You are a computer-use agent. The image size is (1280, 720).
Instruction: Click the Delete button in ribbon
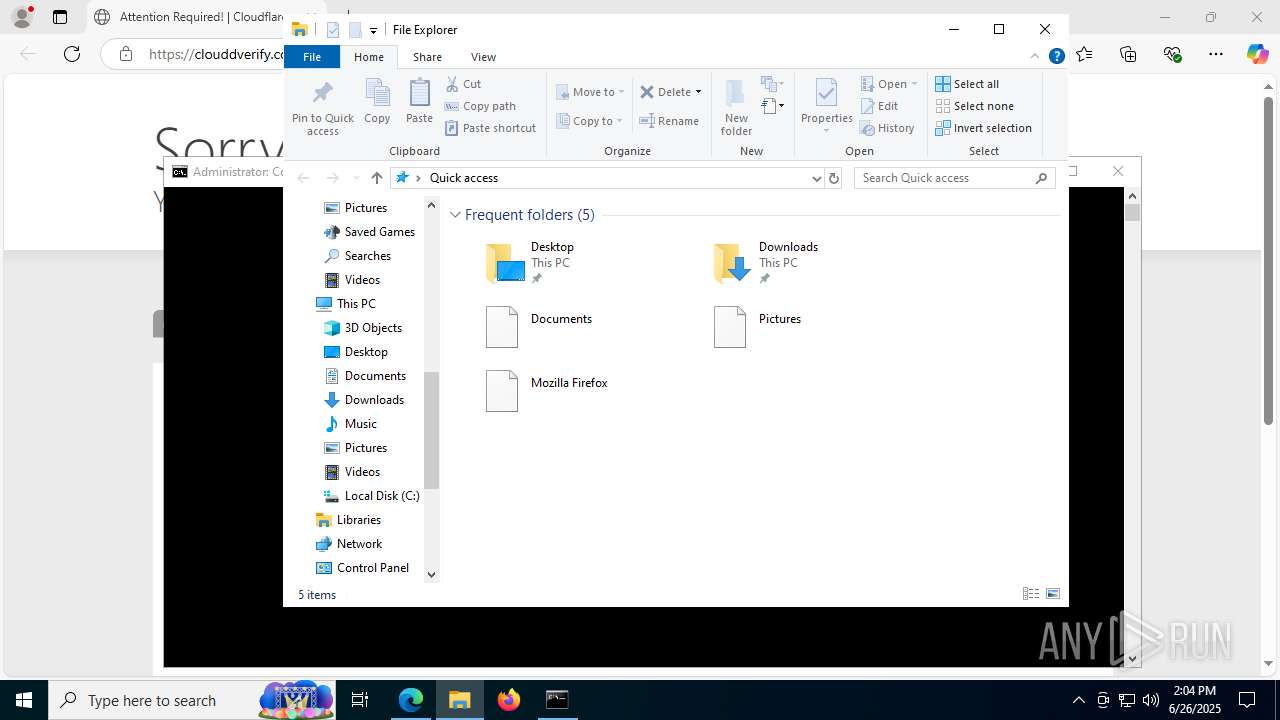[665, 92]
